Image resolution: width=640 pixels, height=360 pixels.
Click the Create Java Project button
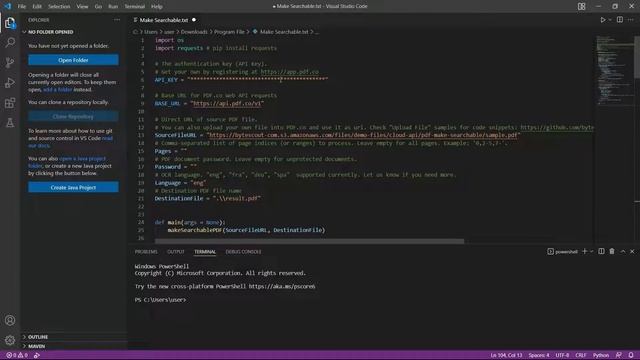(x=73, y=187)
